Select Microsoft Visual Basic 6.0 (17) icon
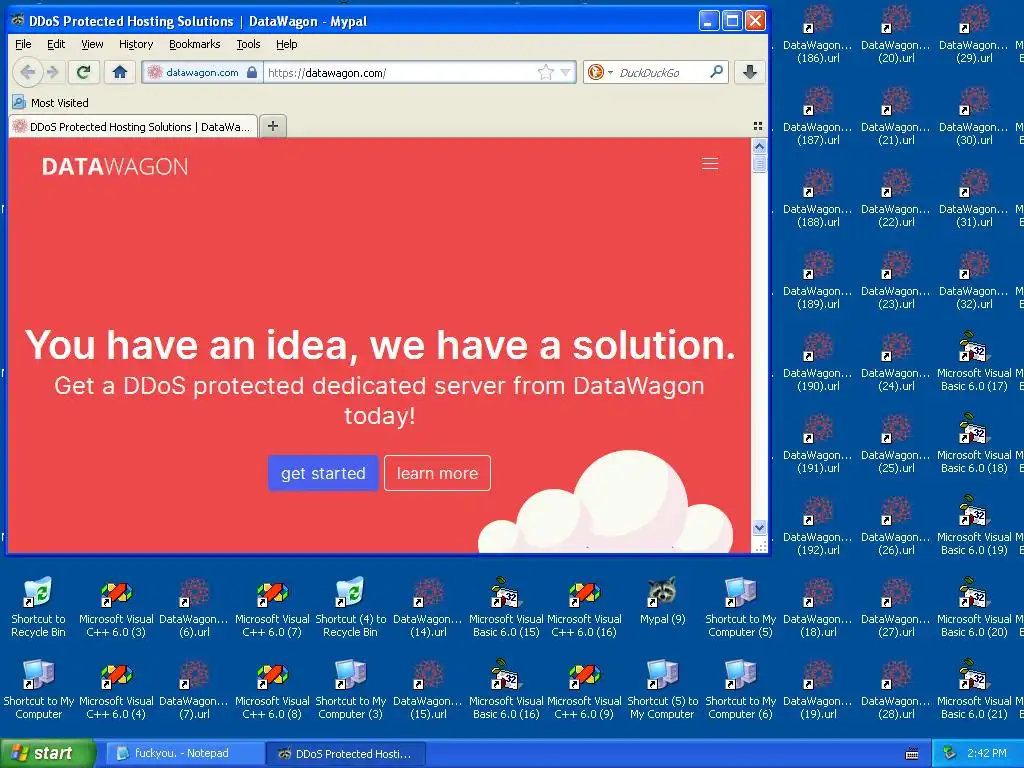 [x=974, y=362]
